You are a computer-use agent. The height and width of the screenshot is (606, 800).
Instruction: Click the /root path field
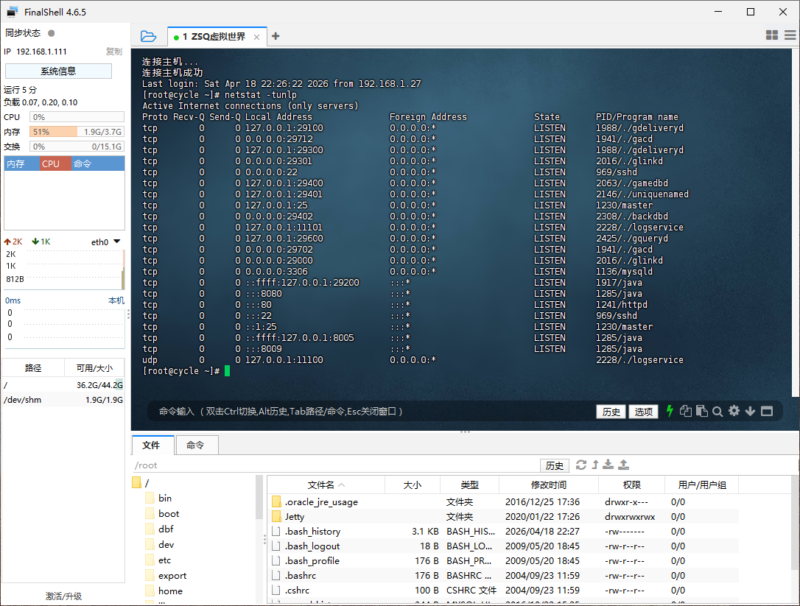tap(336, 465)
